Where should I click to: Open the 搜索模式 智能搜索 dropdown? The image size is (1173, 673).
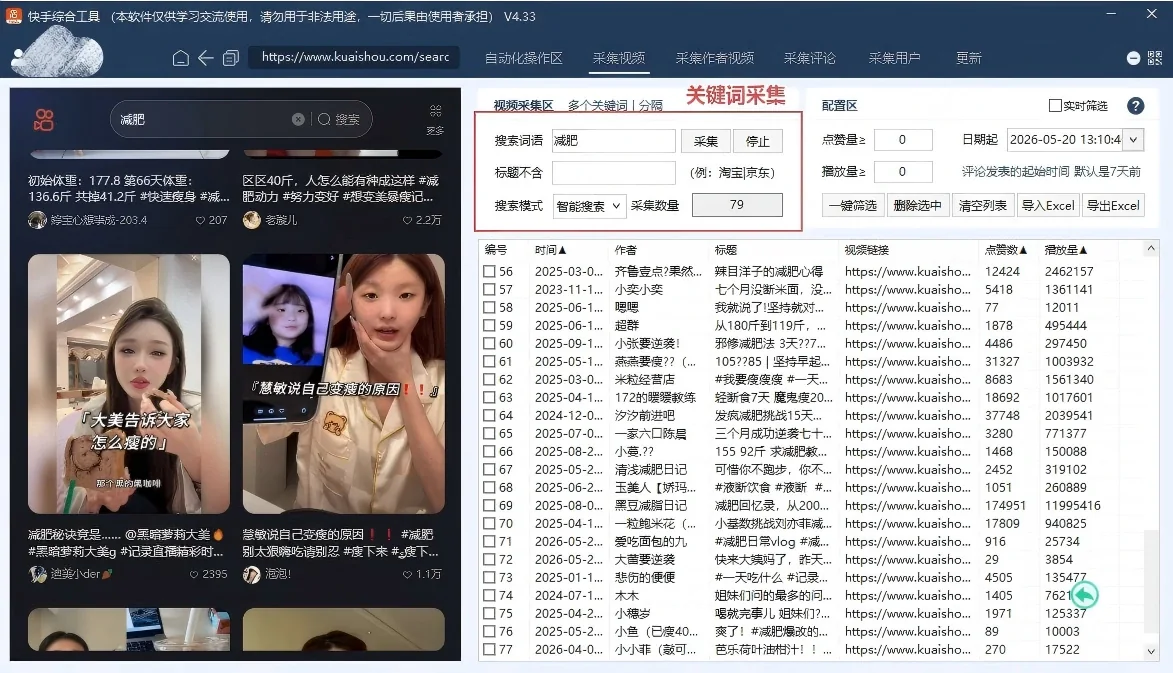589,206
